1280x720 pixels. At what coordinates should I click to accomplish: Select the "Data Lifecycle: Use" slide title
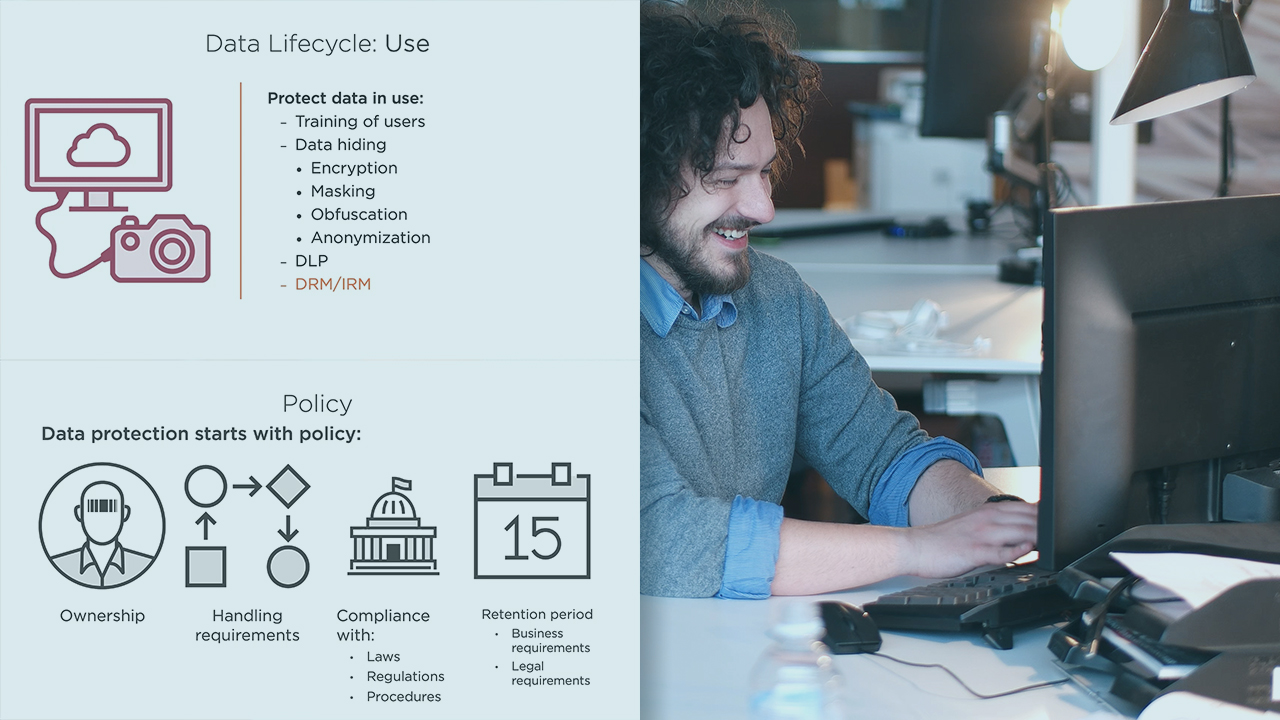317,44
